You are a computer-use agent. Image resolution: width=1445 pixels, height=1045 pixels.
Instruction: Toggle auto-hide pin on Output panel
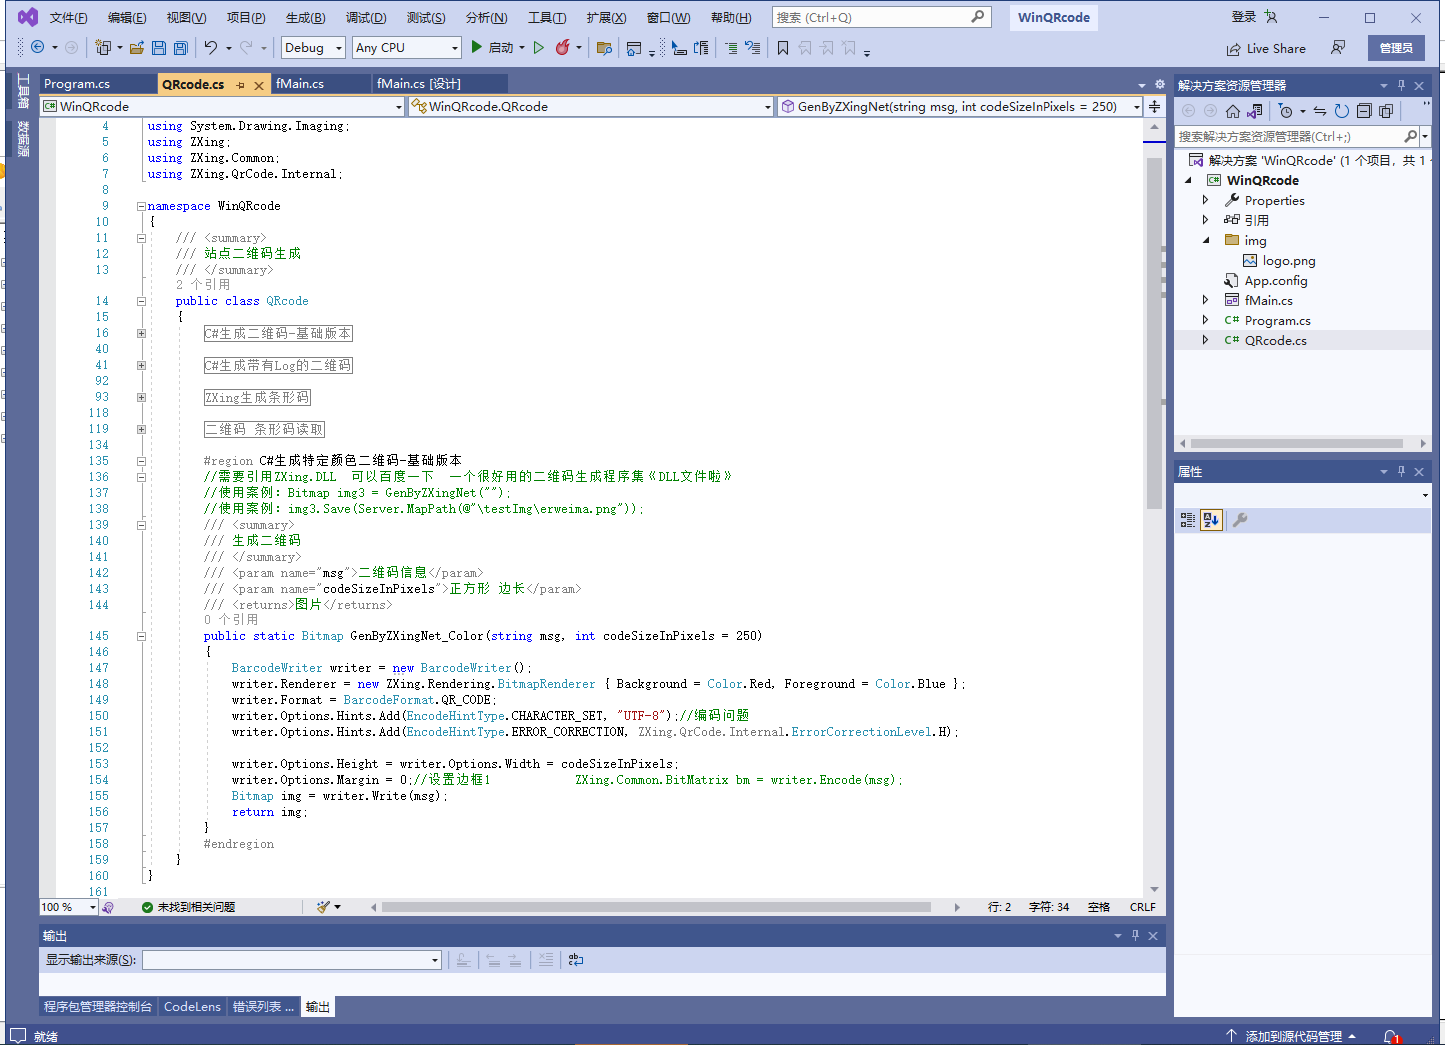click(x=1135, y=935)
